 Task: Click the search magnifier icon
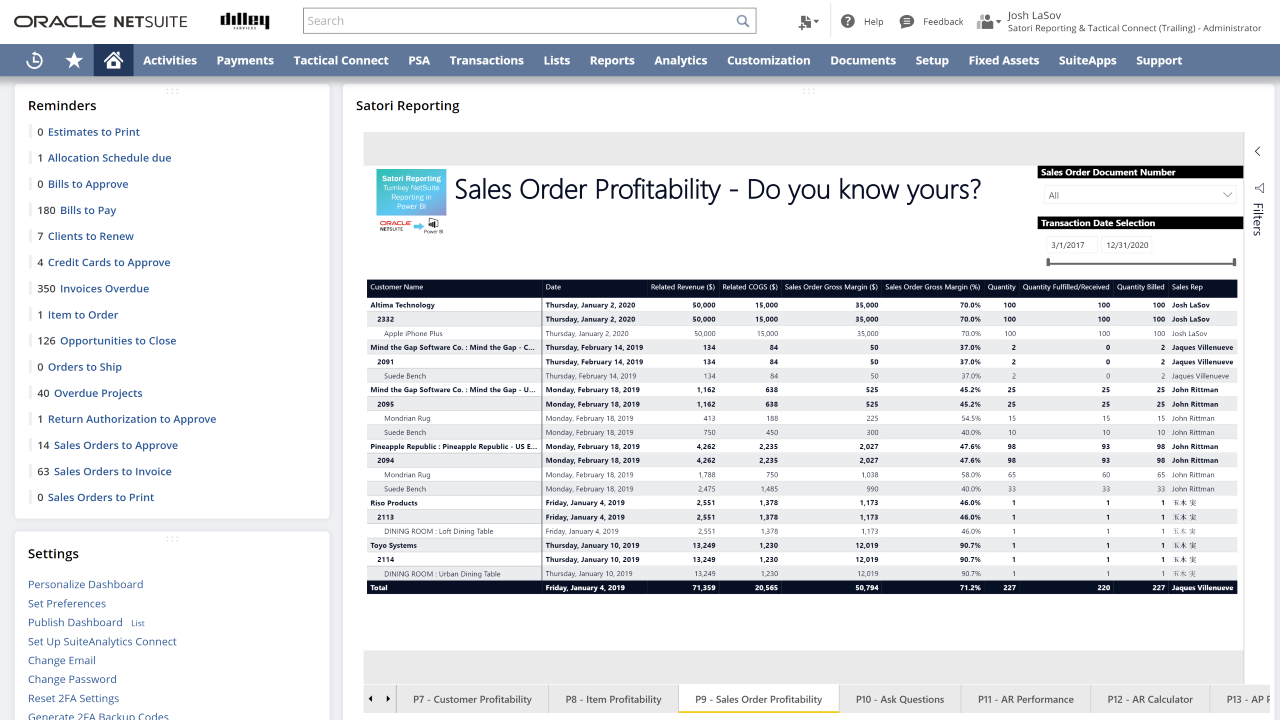pyautogui.click(x=743, y=20)
